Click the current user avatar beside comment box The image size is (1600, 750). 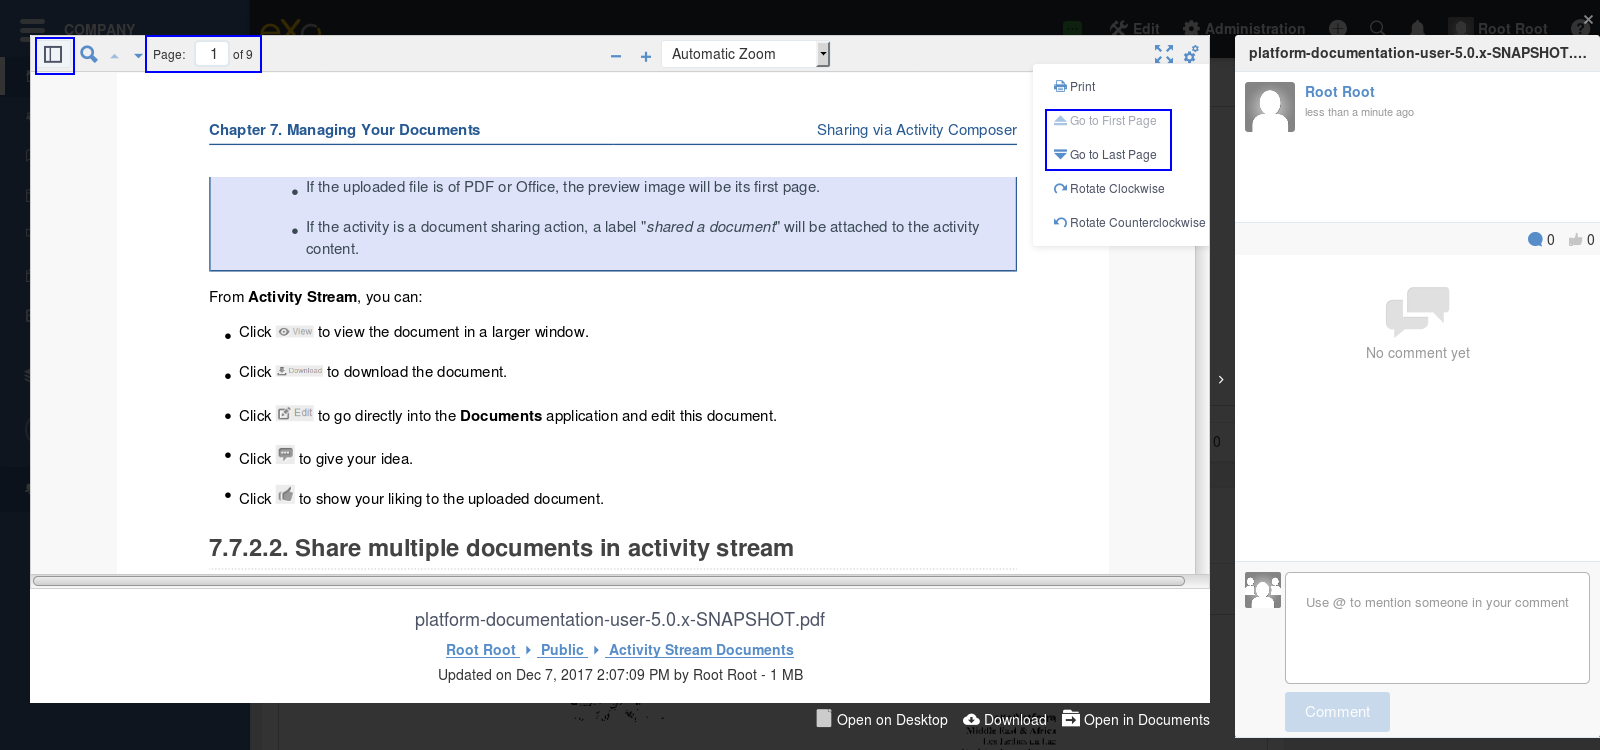(1263, 590)
